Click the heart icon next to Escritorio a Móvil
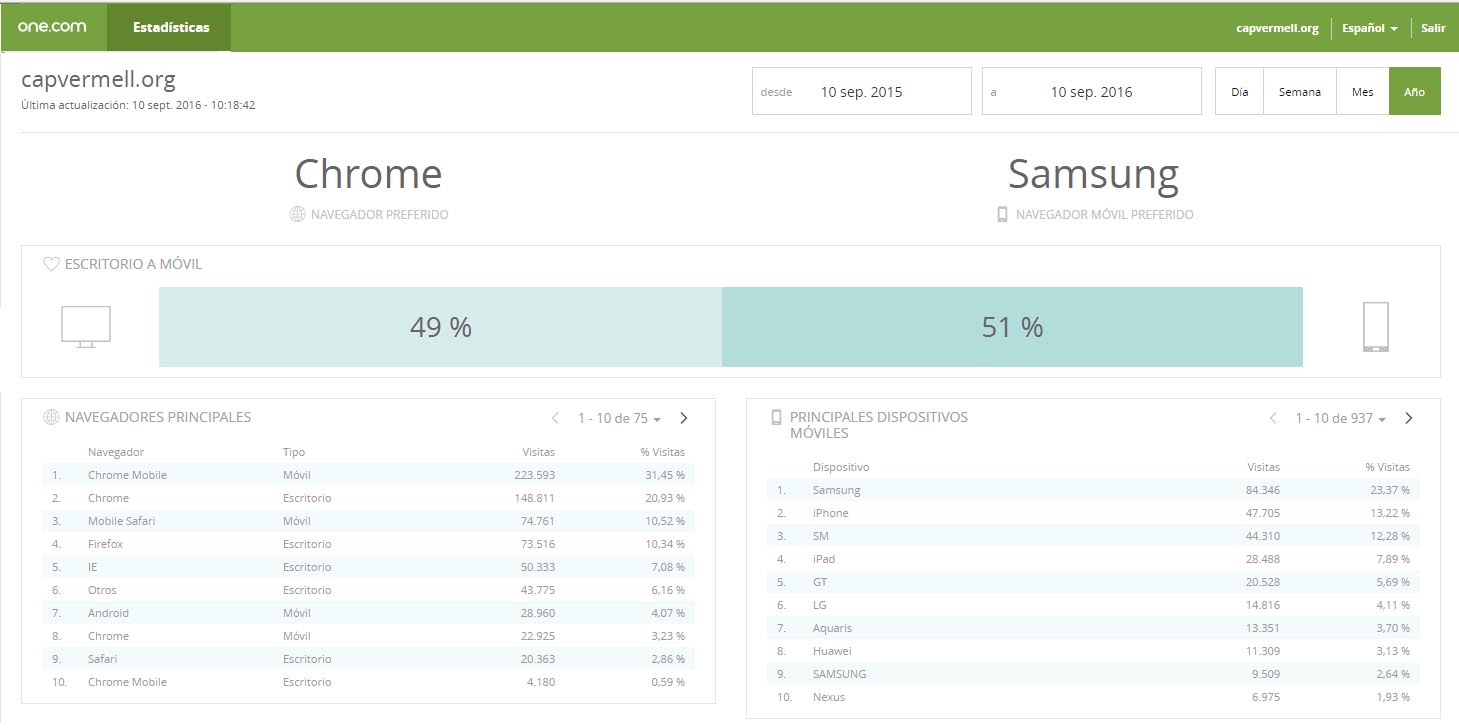This screenshot has width=1459, height=728. [52, 264]
